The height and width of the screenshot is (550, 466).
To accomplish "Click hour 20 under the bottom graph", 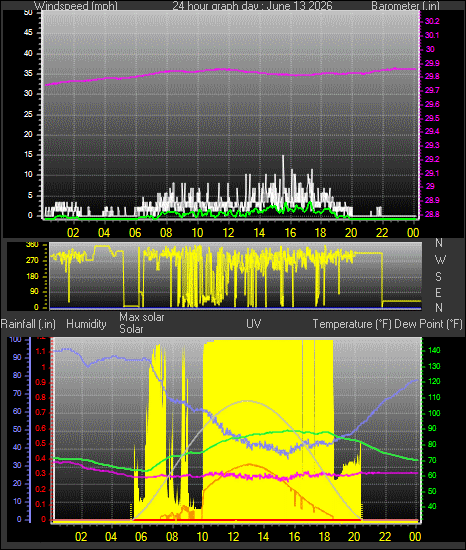I will click(354, 537).
